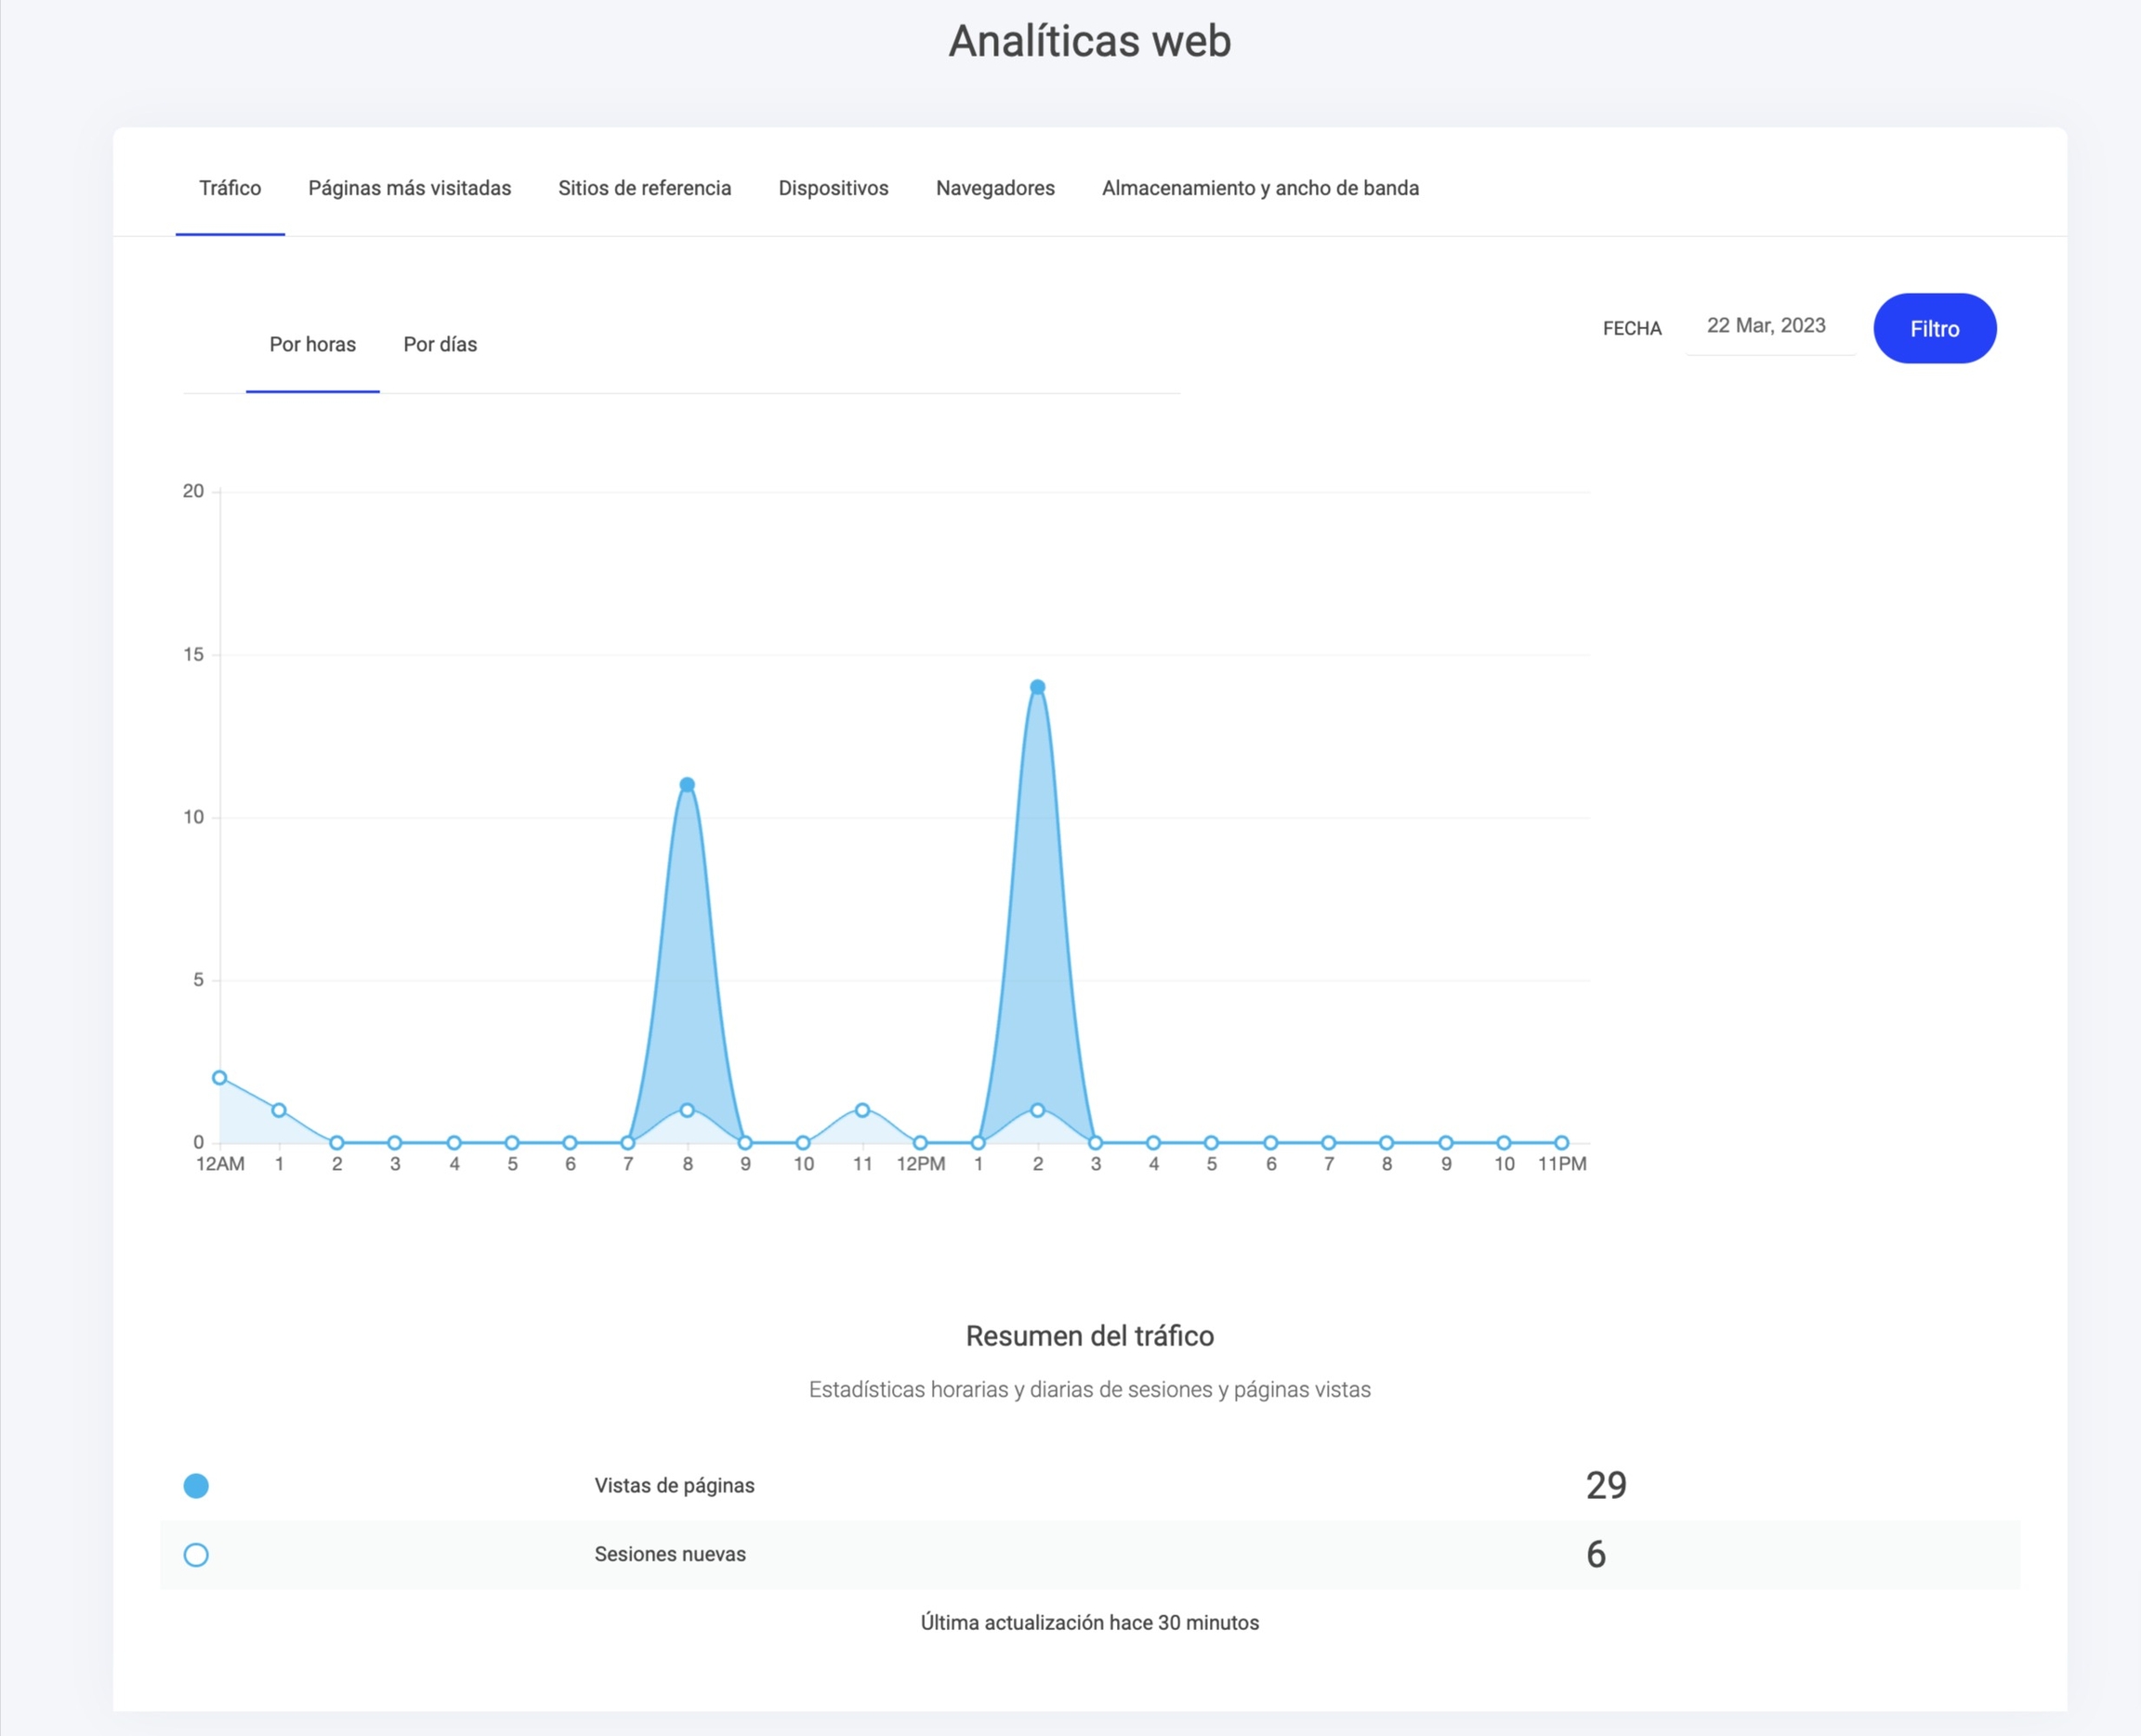Screen dimensions: 2141x1736
Task: Open the Tráfico tab
Action: [230, 188]
